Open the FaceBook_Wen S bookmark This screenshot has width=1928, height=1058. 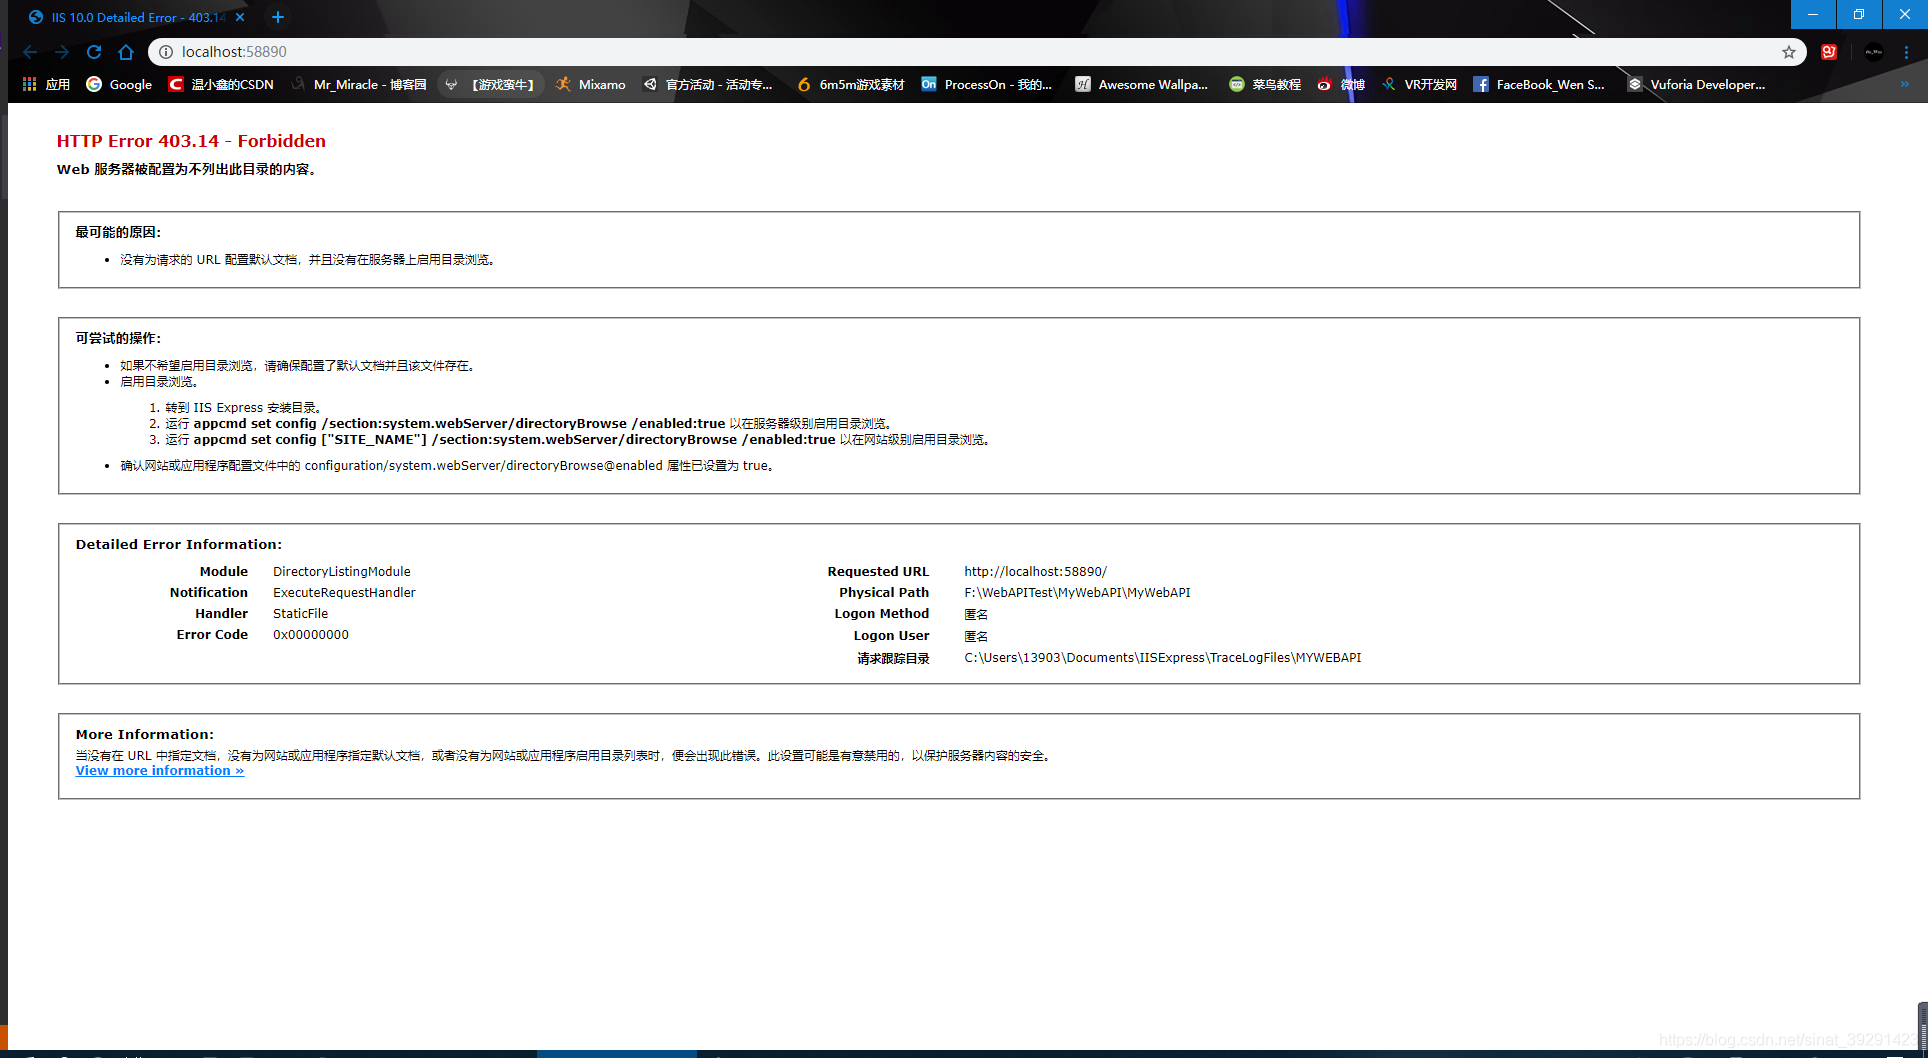point(1539,85)
